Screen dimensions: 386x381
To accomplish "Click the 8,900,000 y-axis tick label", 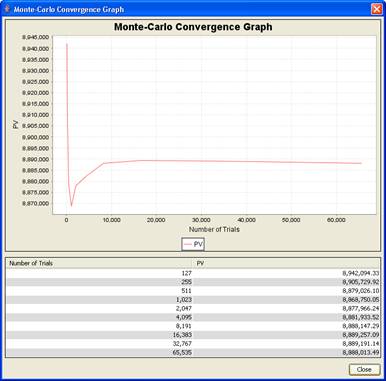I will click(36, 137).
